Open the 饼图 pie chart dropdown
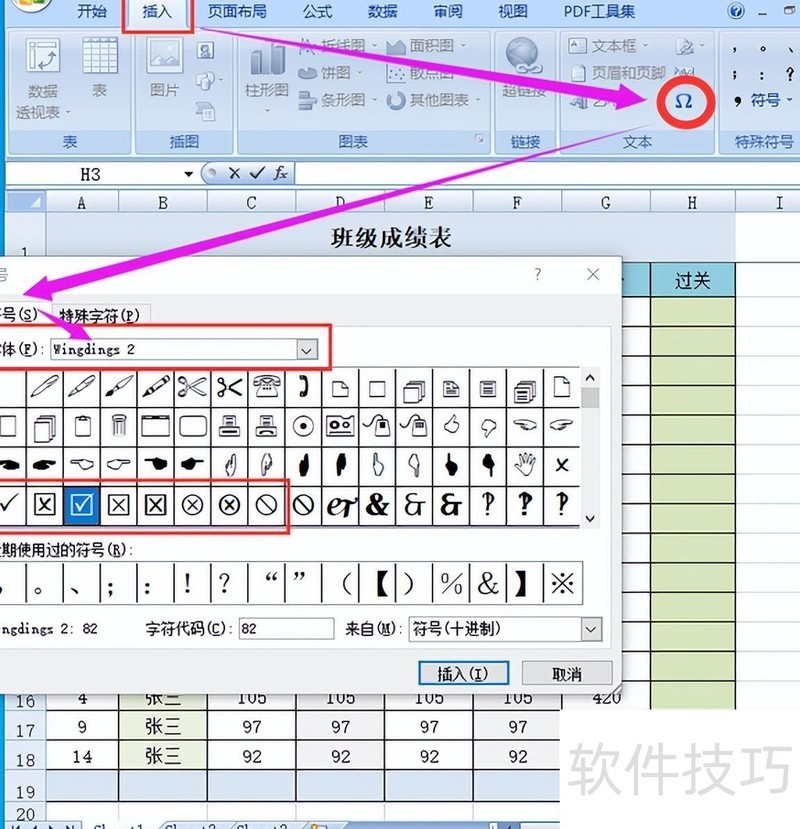800x829 pixels. pos(332,72)
